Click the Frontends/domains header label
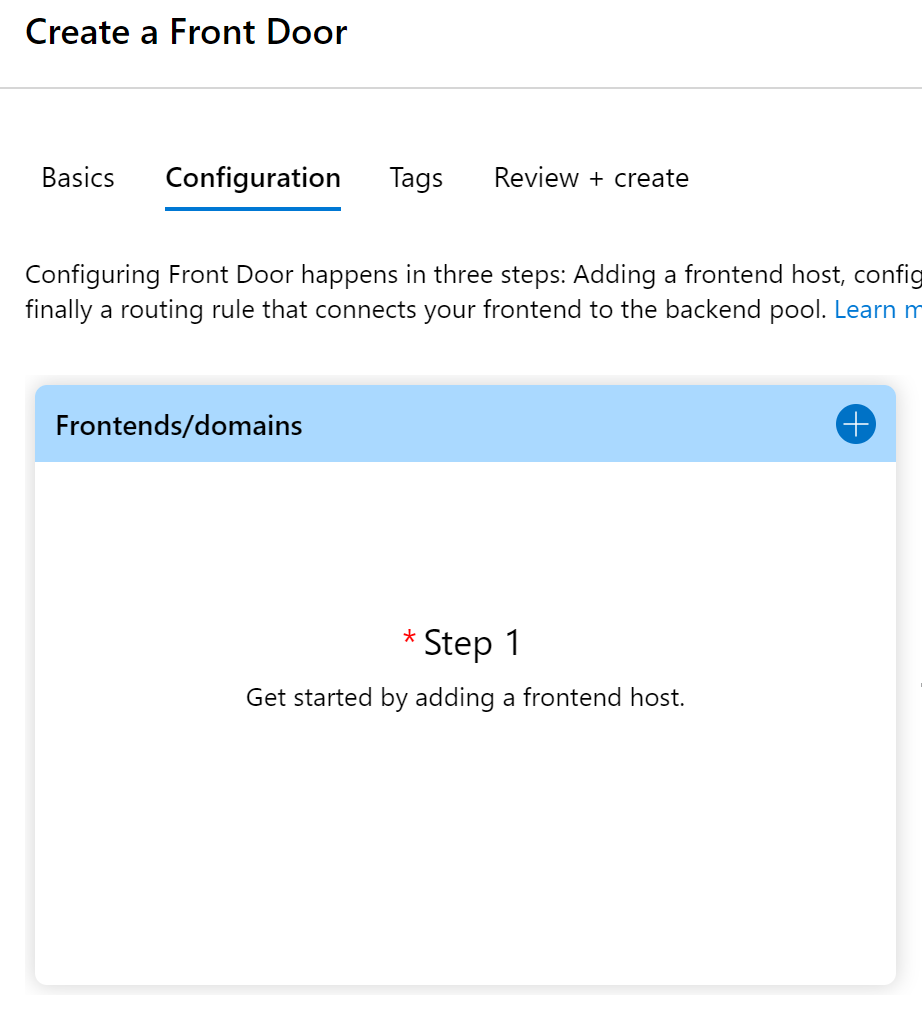 click(179, 425)
